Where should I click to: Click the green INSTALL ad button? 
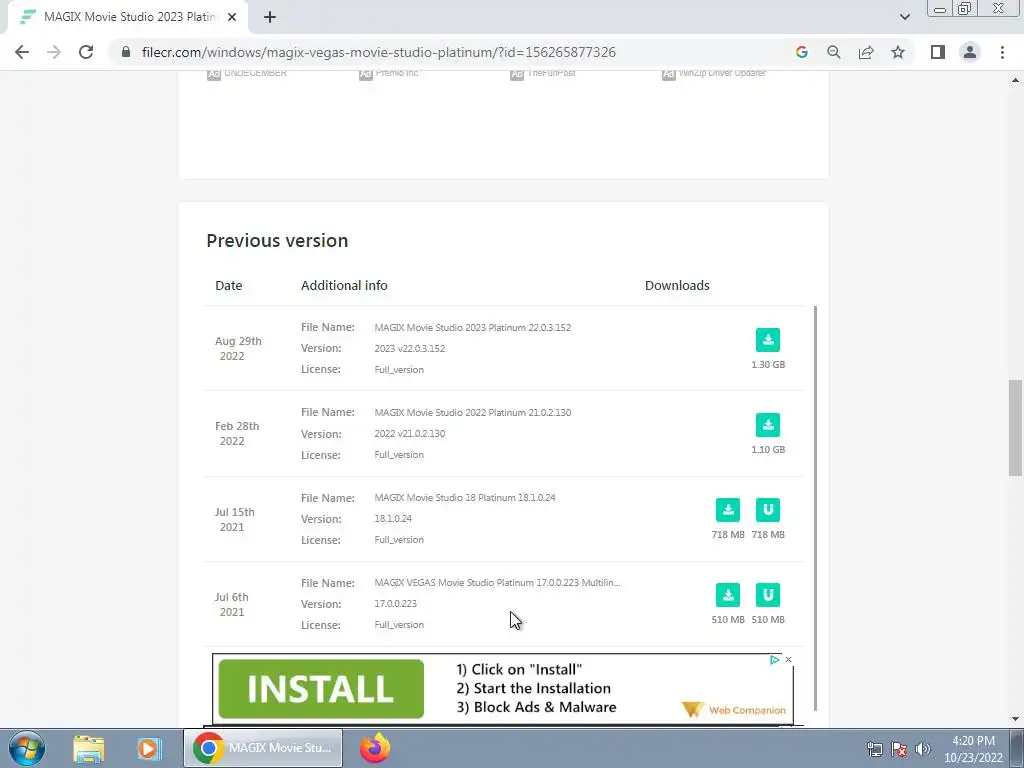pos(321,688)
